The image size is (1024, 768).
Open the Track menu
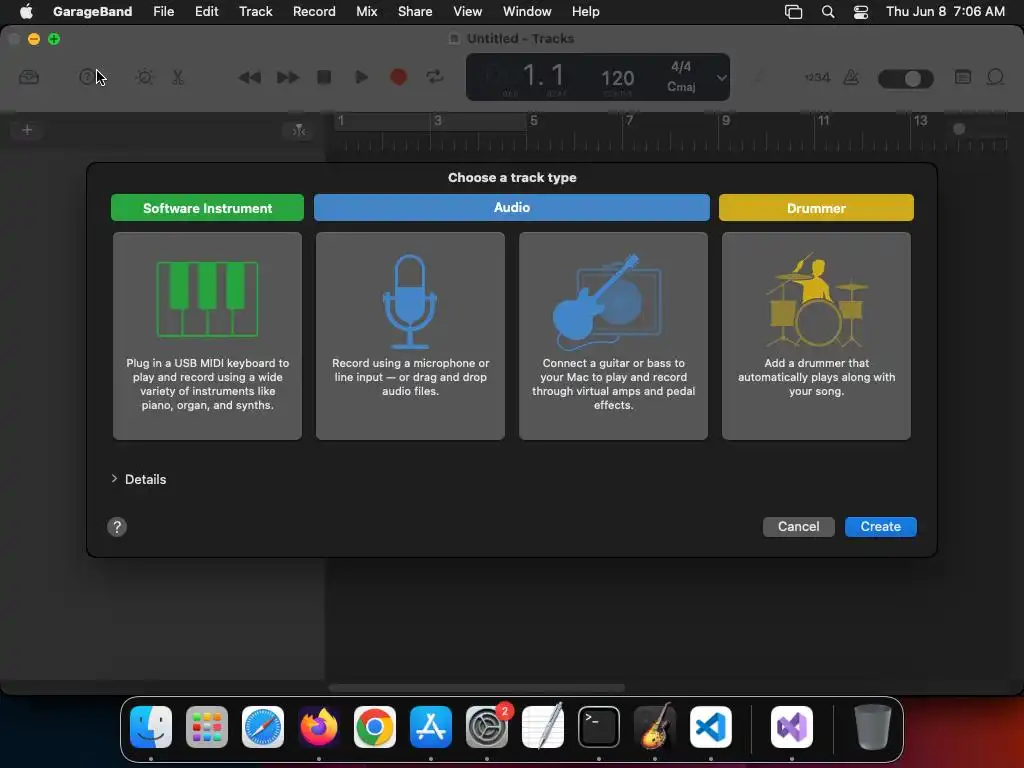255,11
